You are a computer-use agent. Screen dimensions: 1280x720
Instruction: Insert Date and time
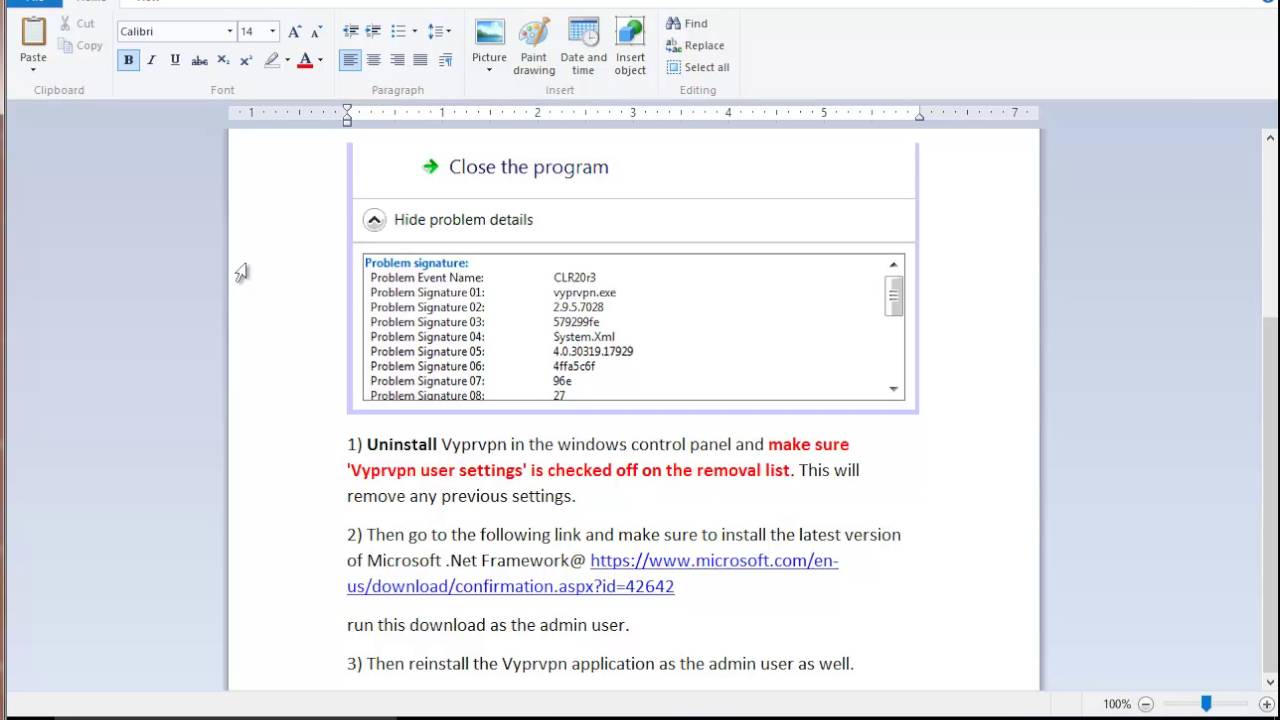point(583,46)
